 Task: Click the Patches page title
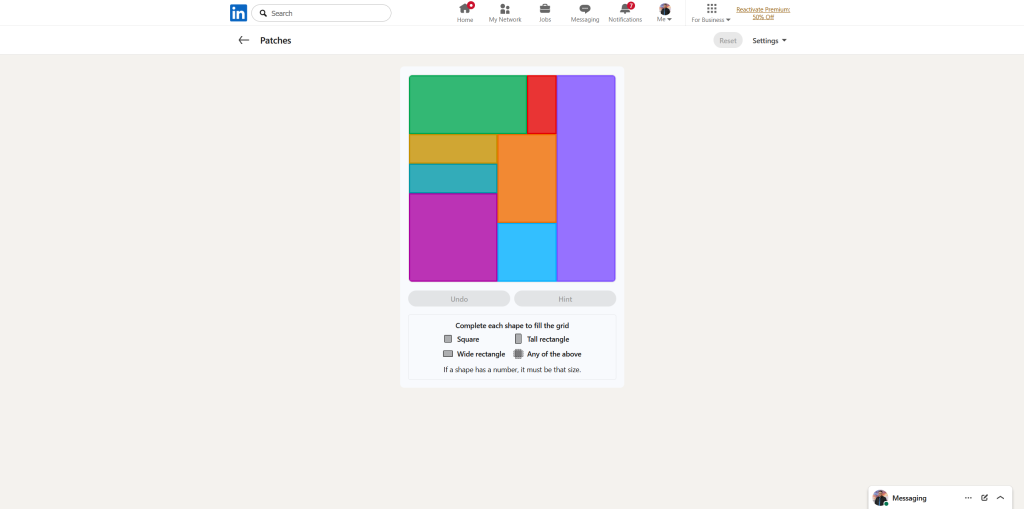click(x=276, y=41)
